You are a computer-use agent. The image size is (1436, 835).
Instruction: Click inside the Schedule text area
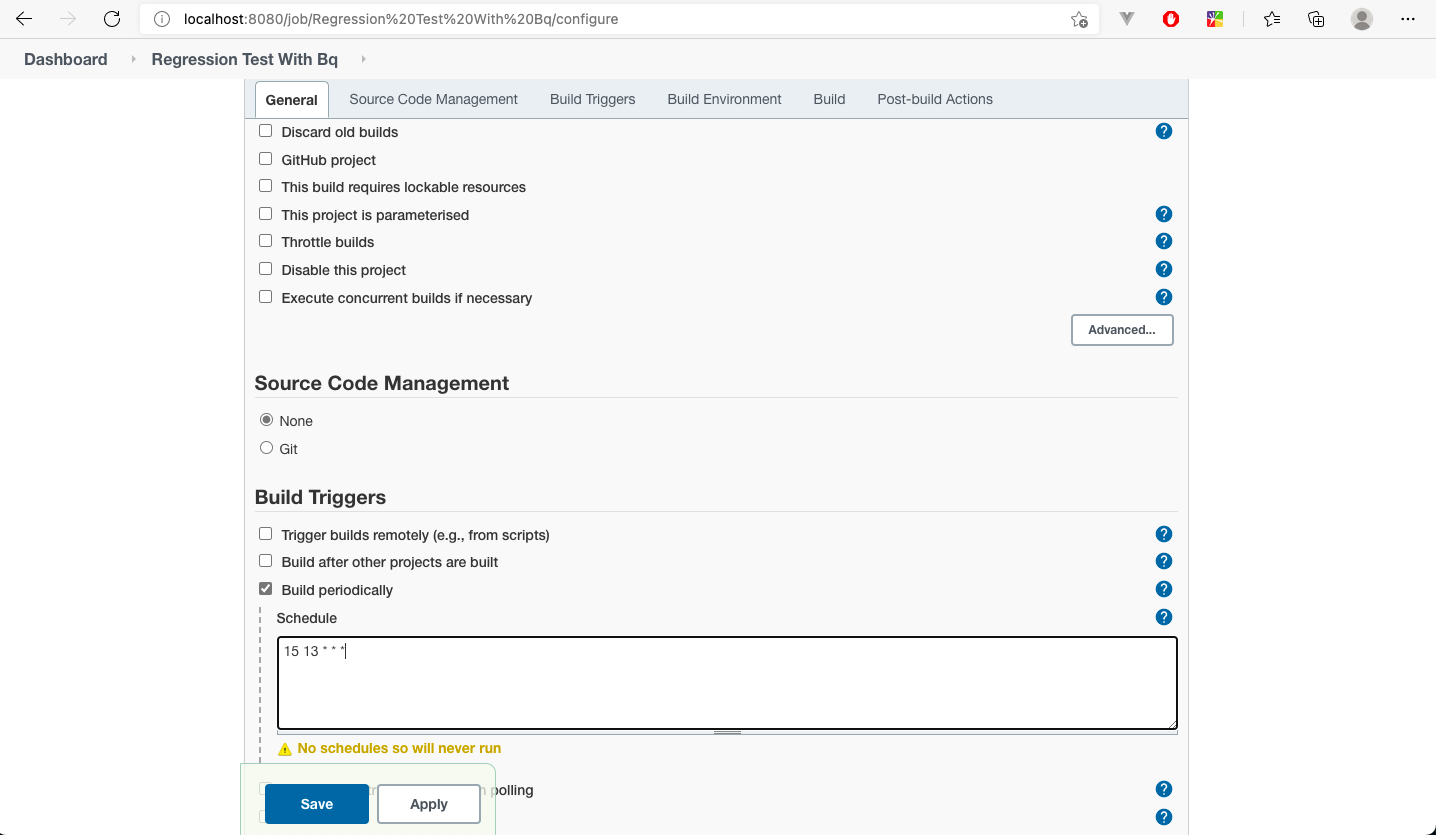click(x=727, y=683)
